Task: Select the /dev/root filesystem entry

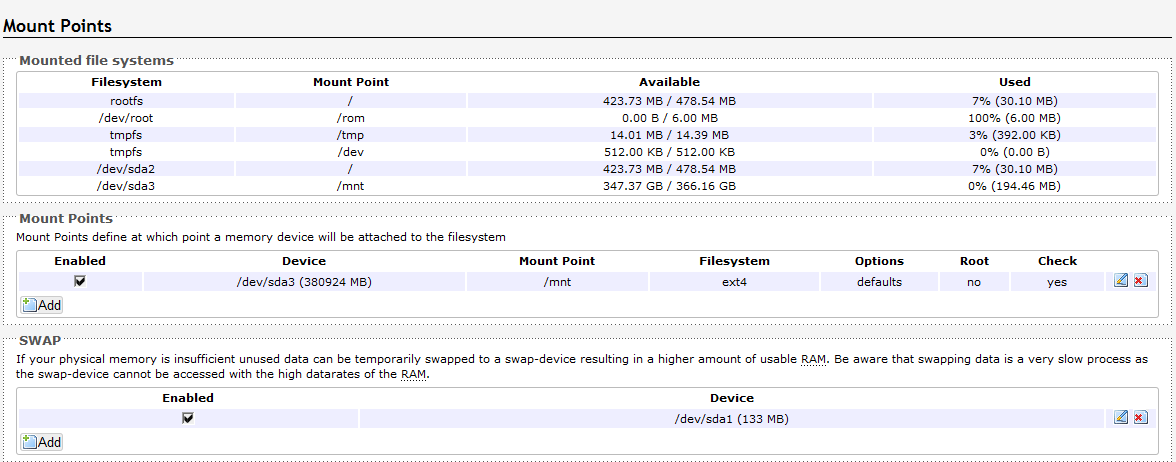Action: 126,117
